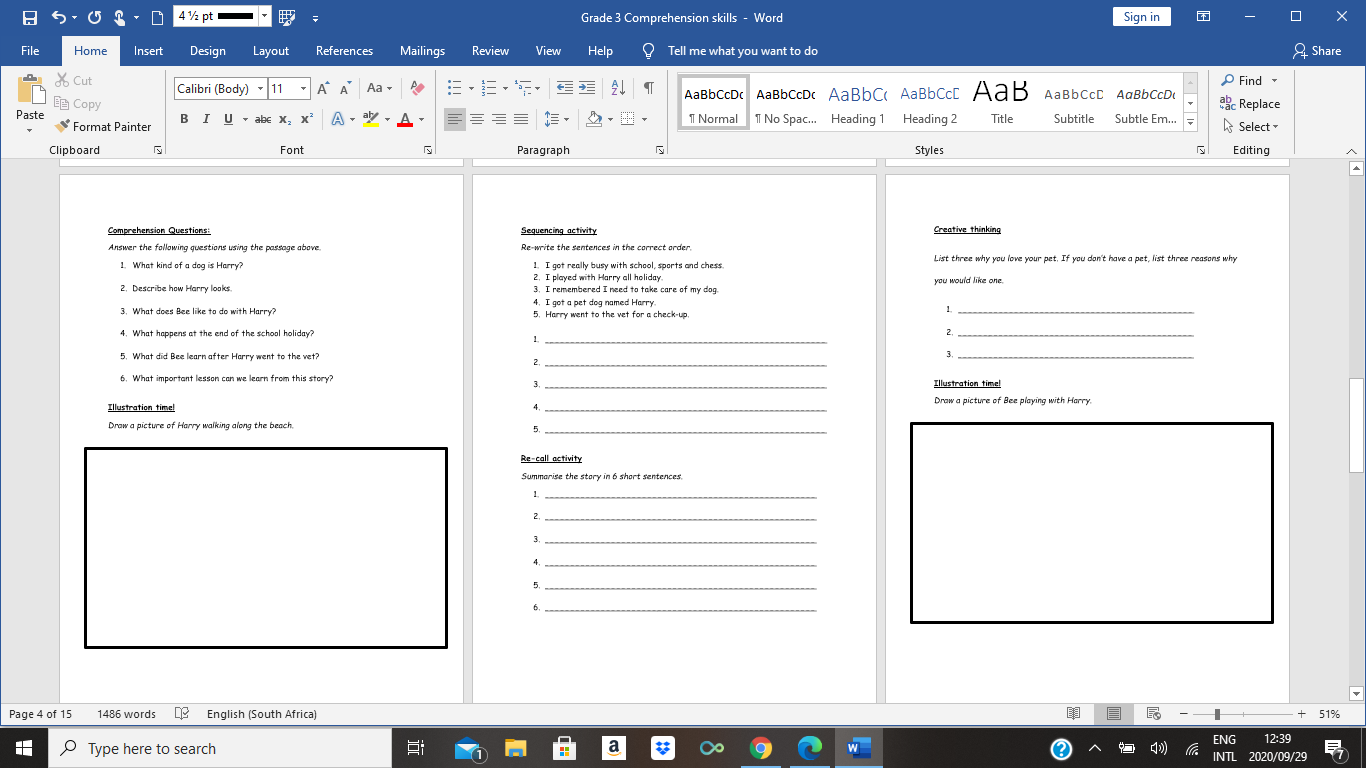Click the Share button
The image size is (1366, 768).
1317,51
